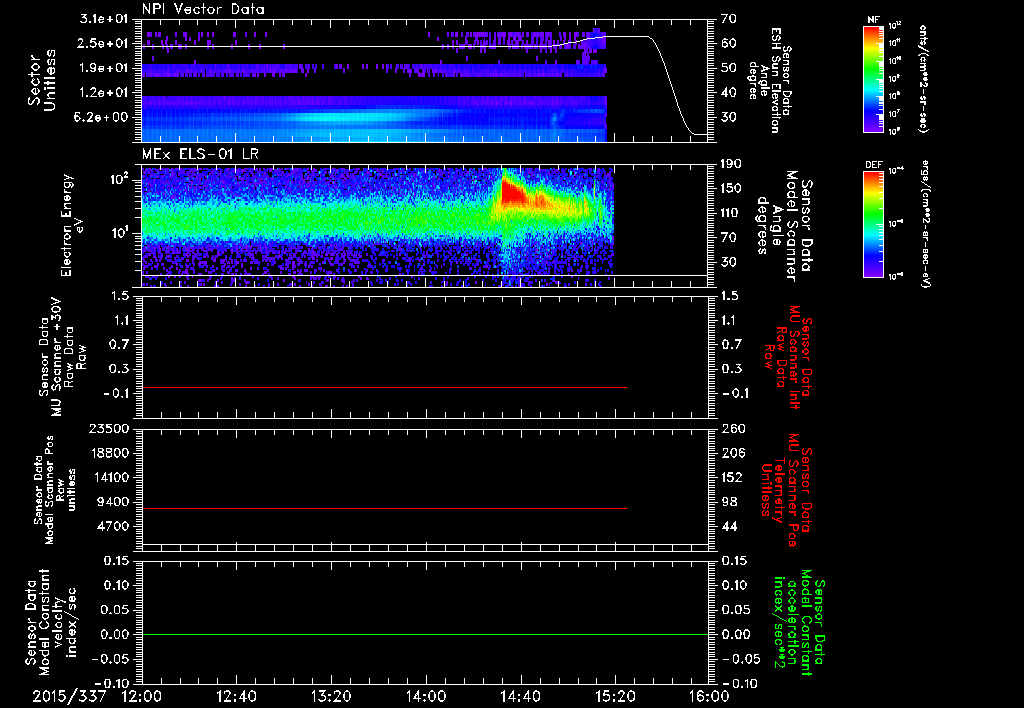This screenshot has width=1024, height=708.
Task: Click the MEx ELS-01 LR panel title
Action: (202, 155)
